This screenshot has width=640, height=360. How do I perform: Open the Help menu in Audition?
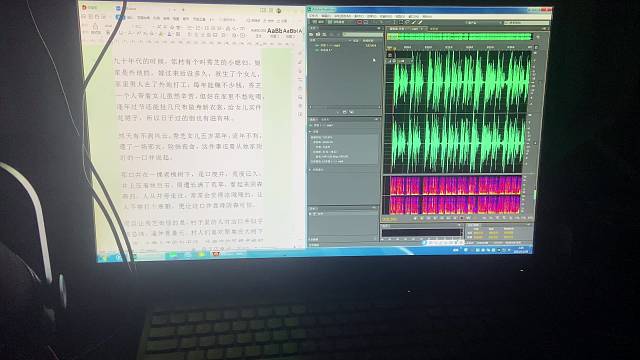pos(427,16)
